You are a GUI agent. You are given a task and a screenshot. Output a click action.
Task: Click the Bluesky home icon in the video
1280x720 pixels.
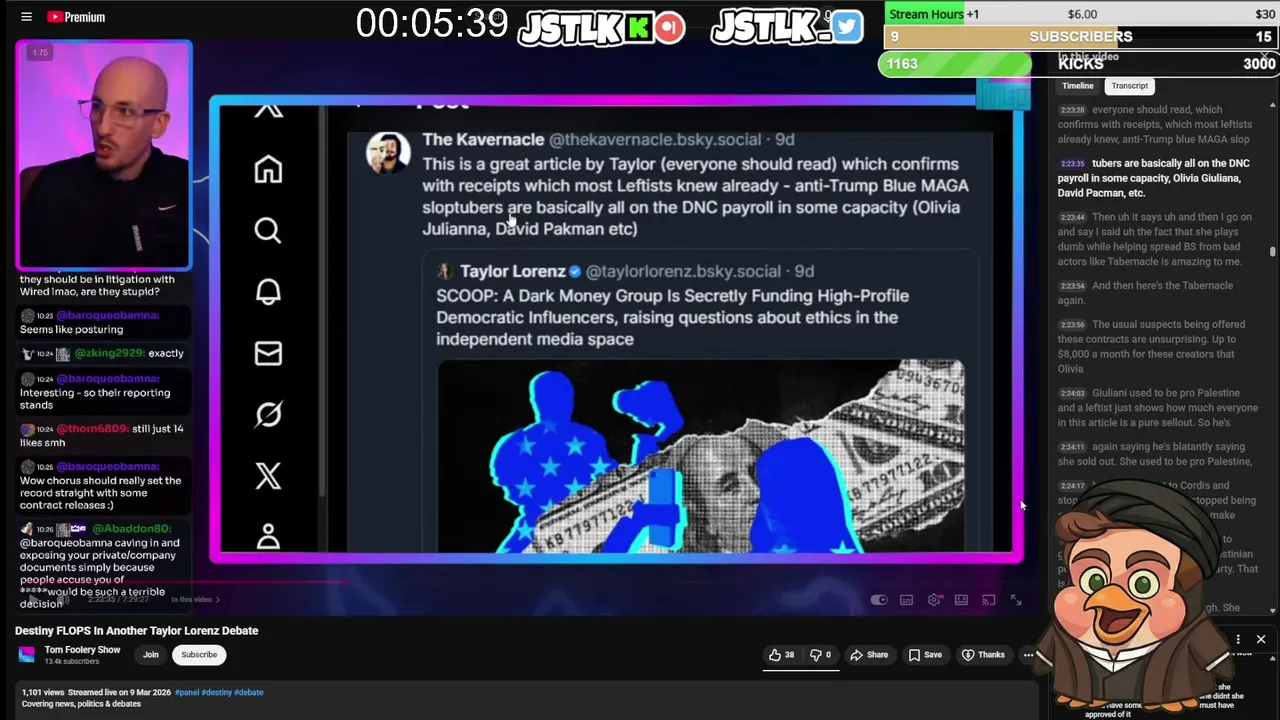click(268, 169)
